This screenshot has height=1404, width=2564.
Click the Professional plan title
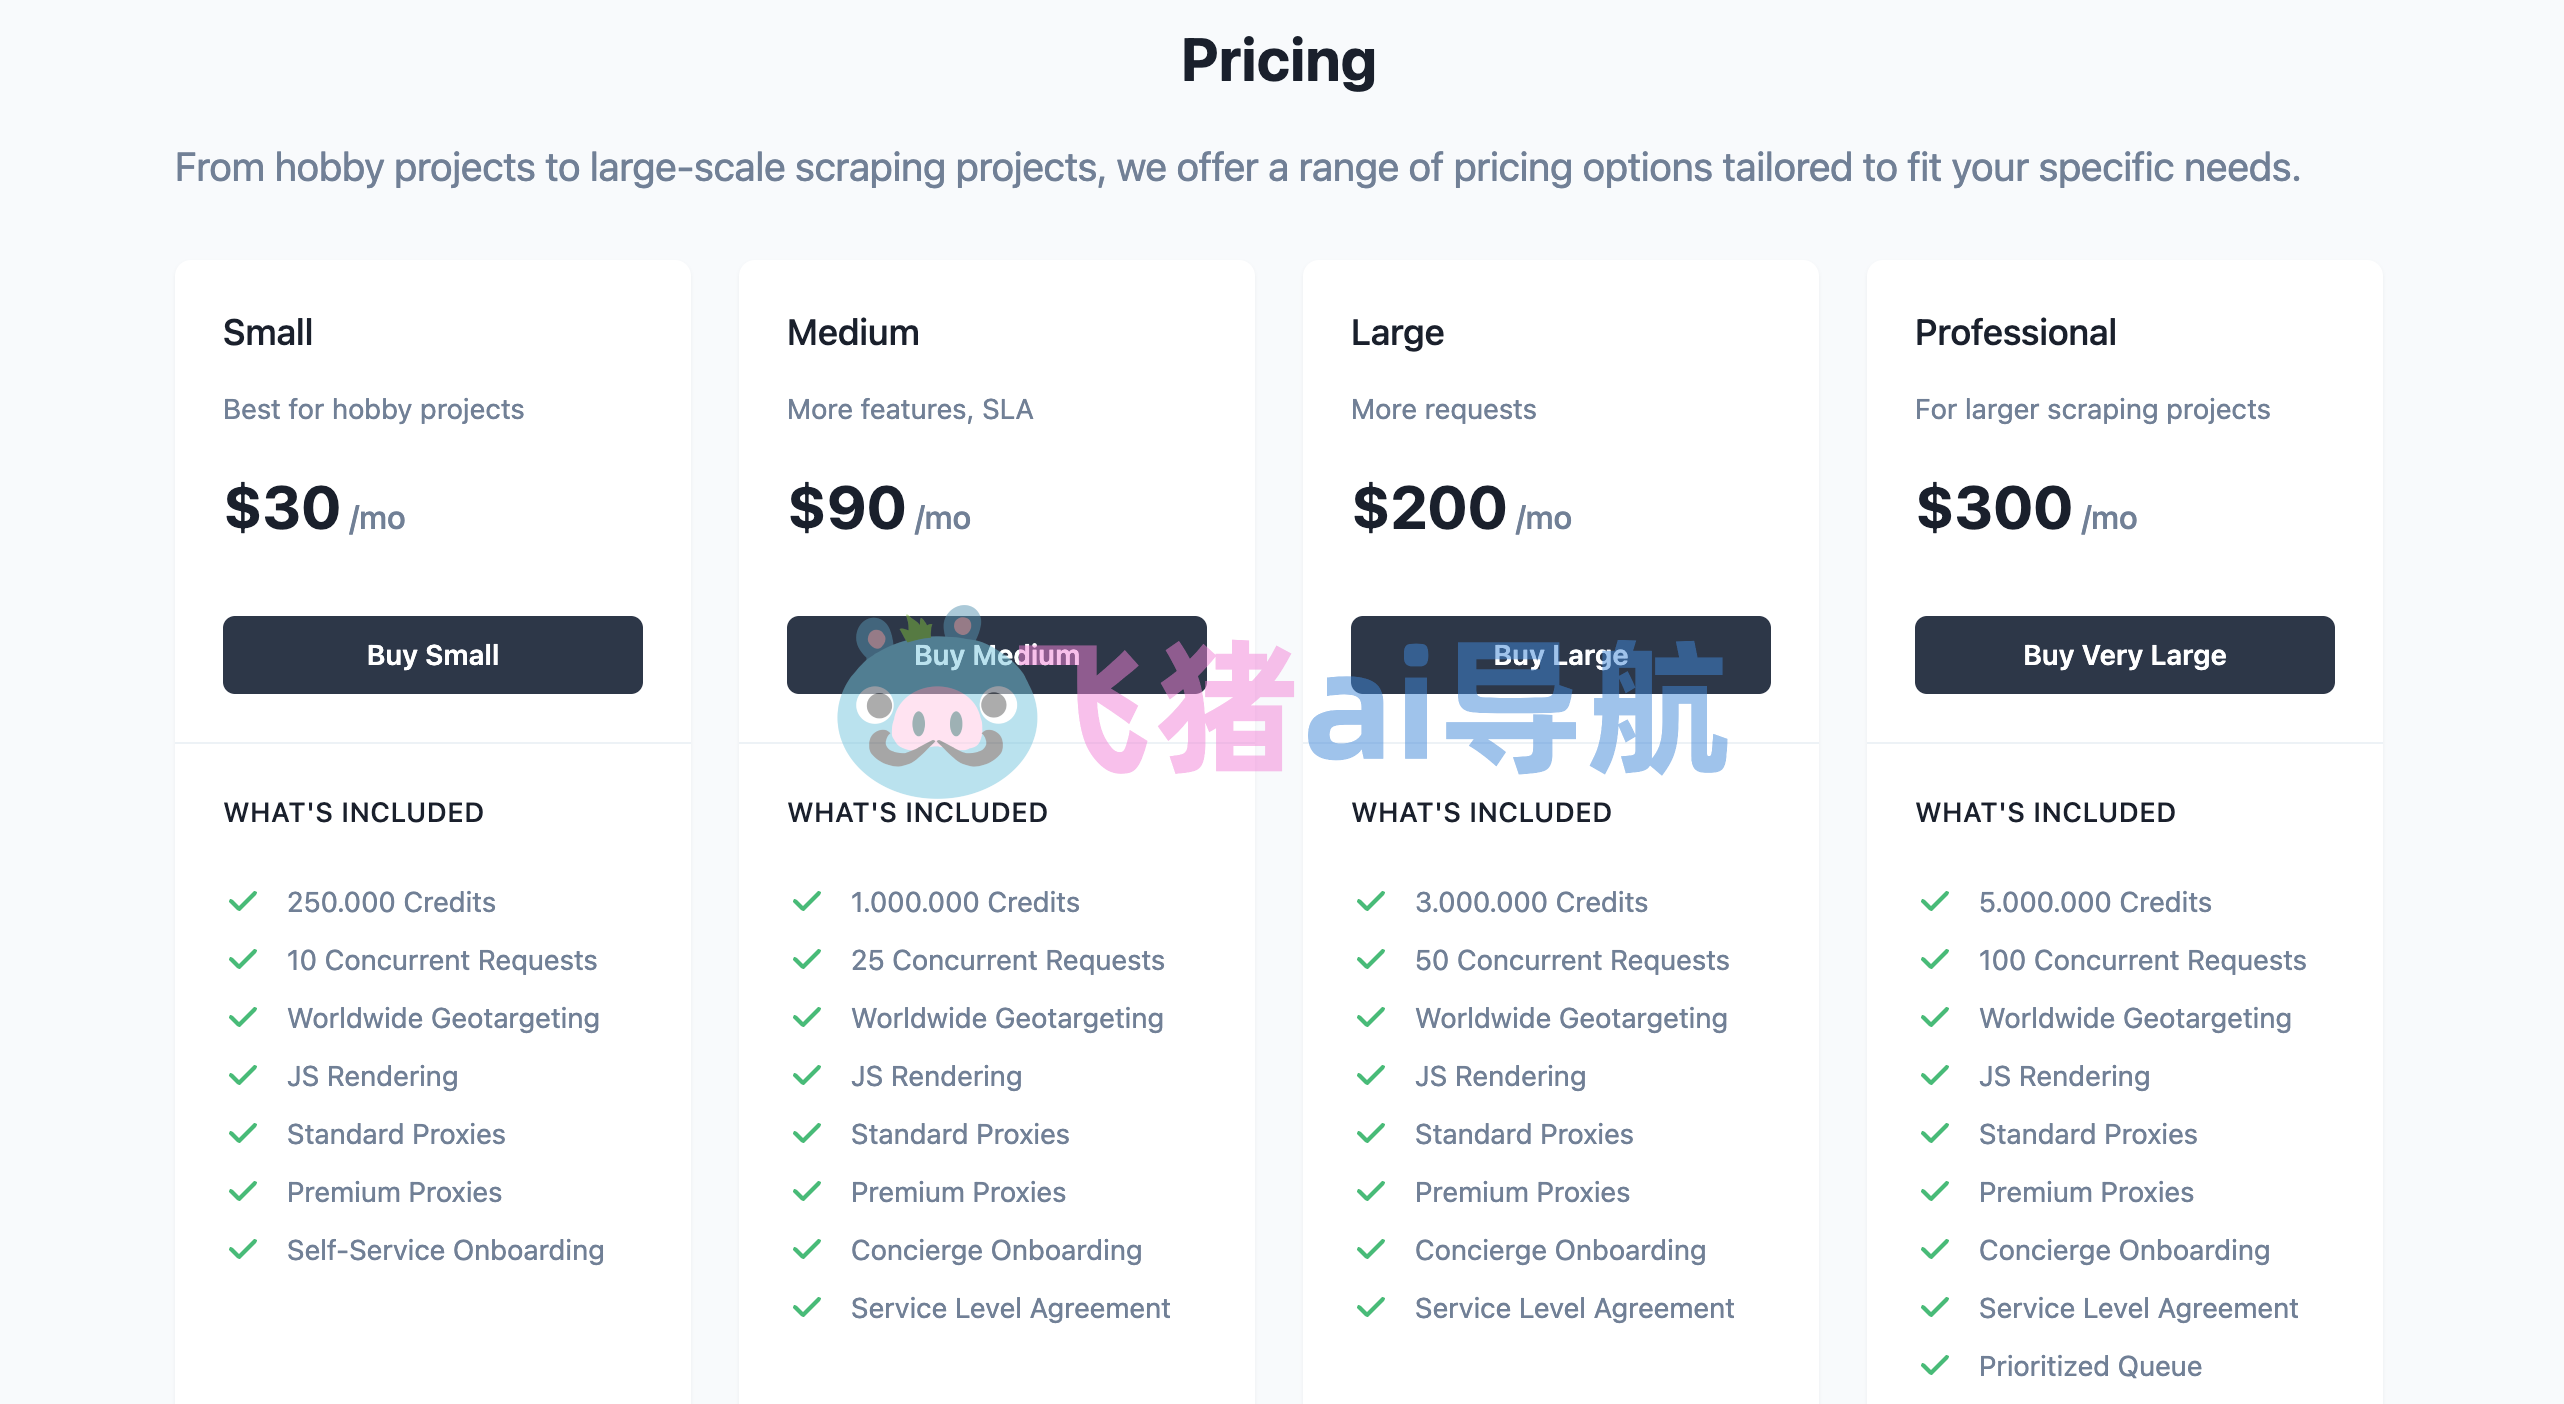click(2015, 333)
